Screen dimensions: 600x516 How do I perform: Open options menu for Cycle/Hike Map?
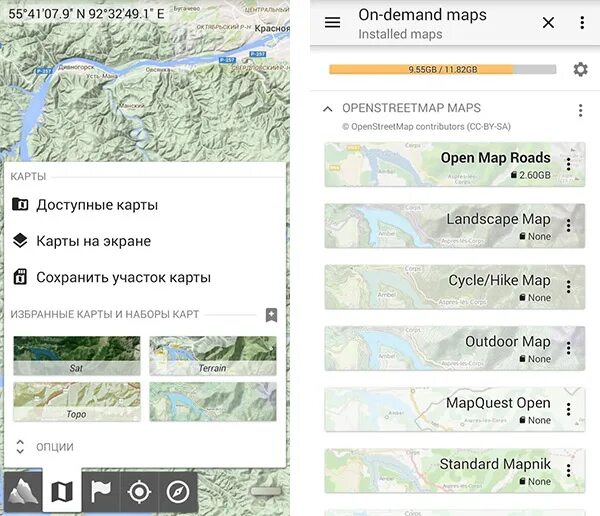coord(569,287)
